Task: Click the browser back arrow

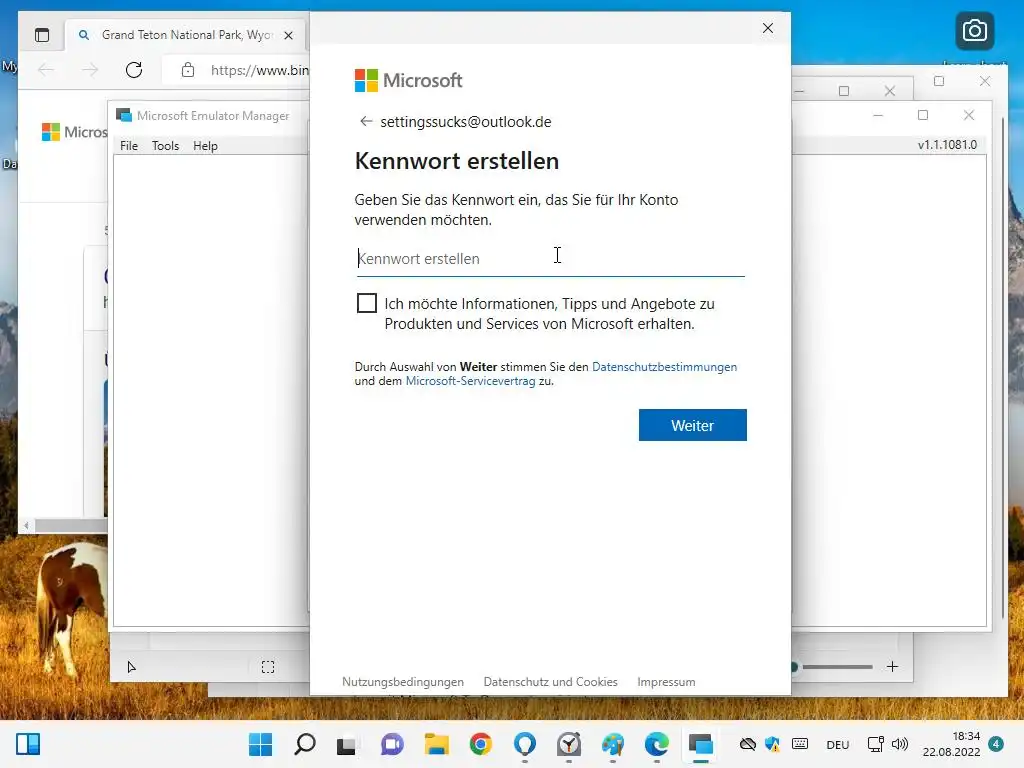Action: click(x=46, y=70)
